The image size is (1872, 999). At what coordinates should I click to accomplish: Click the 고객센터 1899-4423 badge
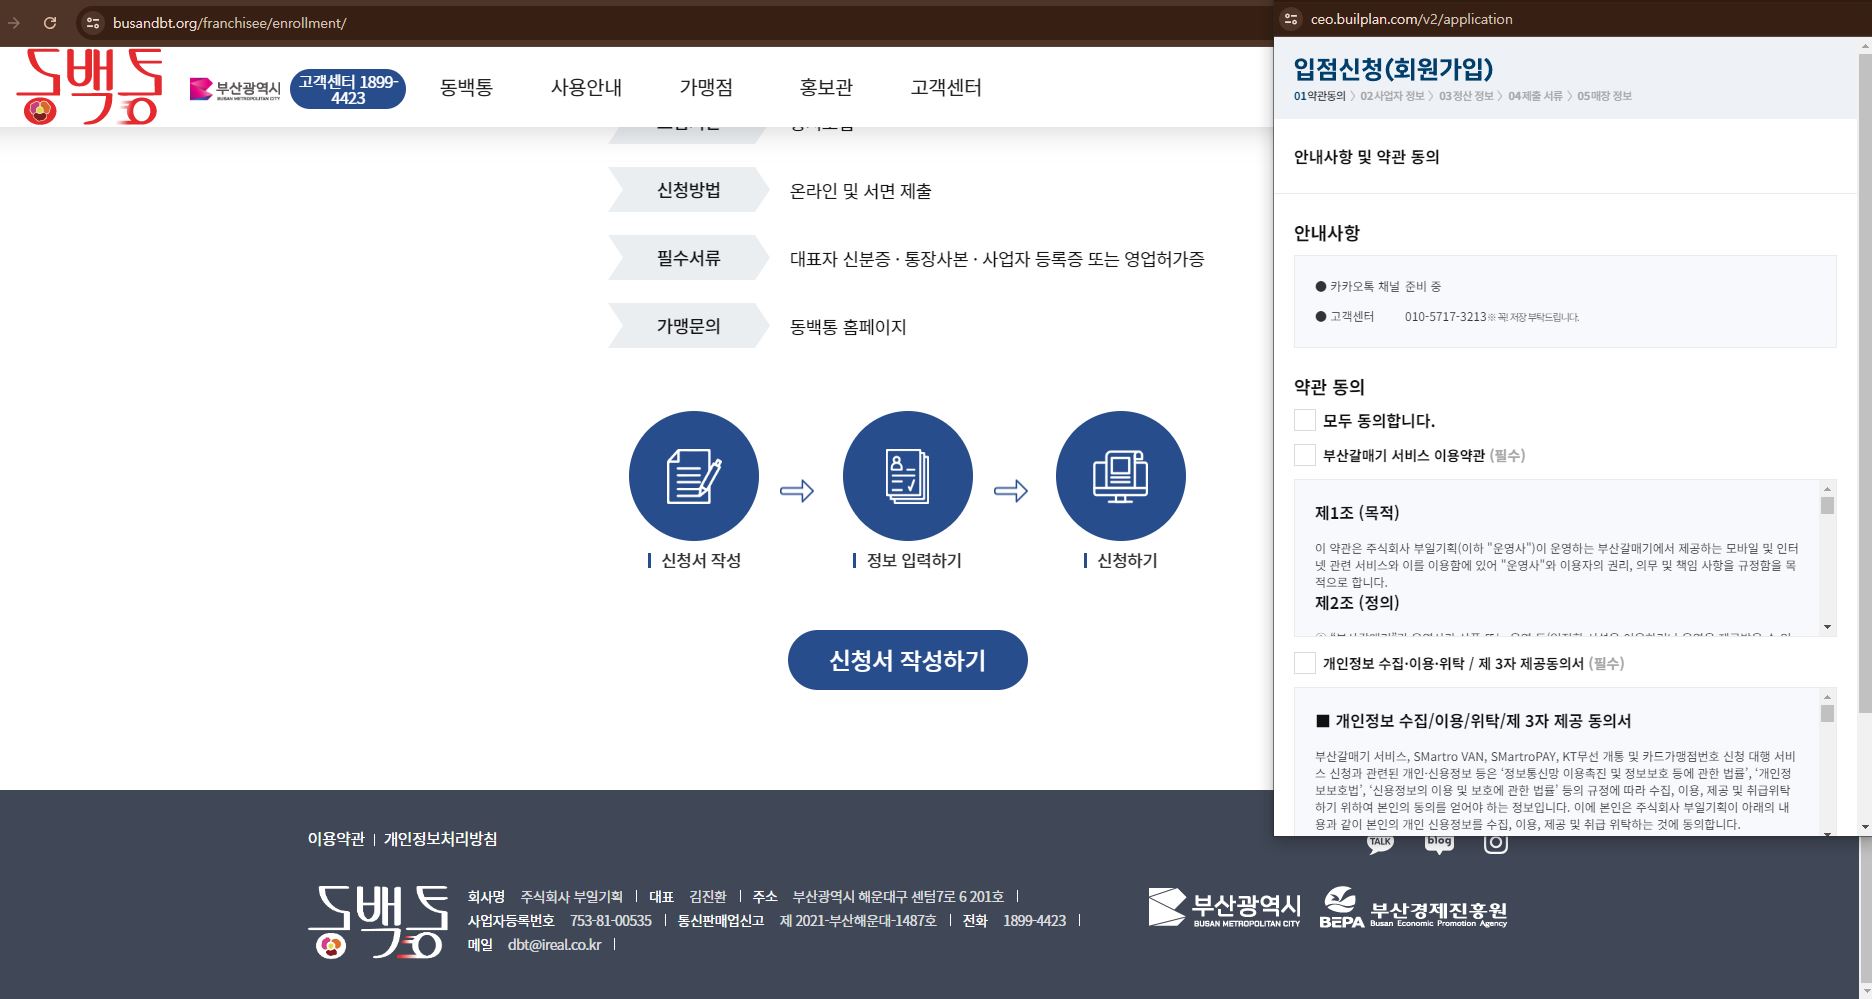pyautogui.click(x=348, y=89)
